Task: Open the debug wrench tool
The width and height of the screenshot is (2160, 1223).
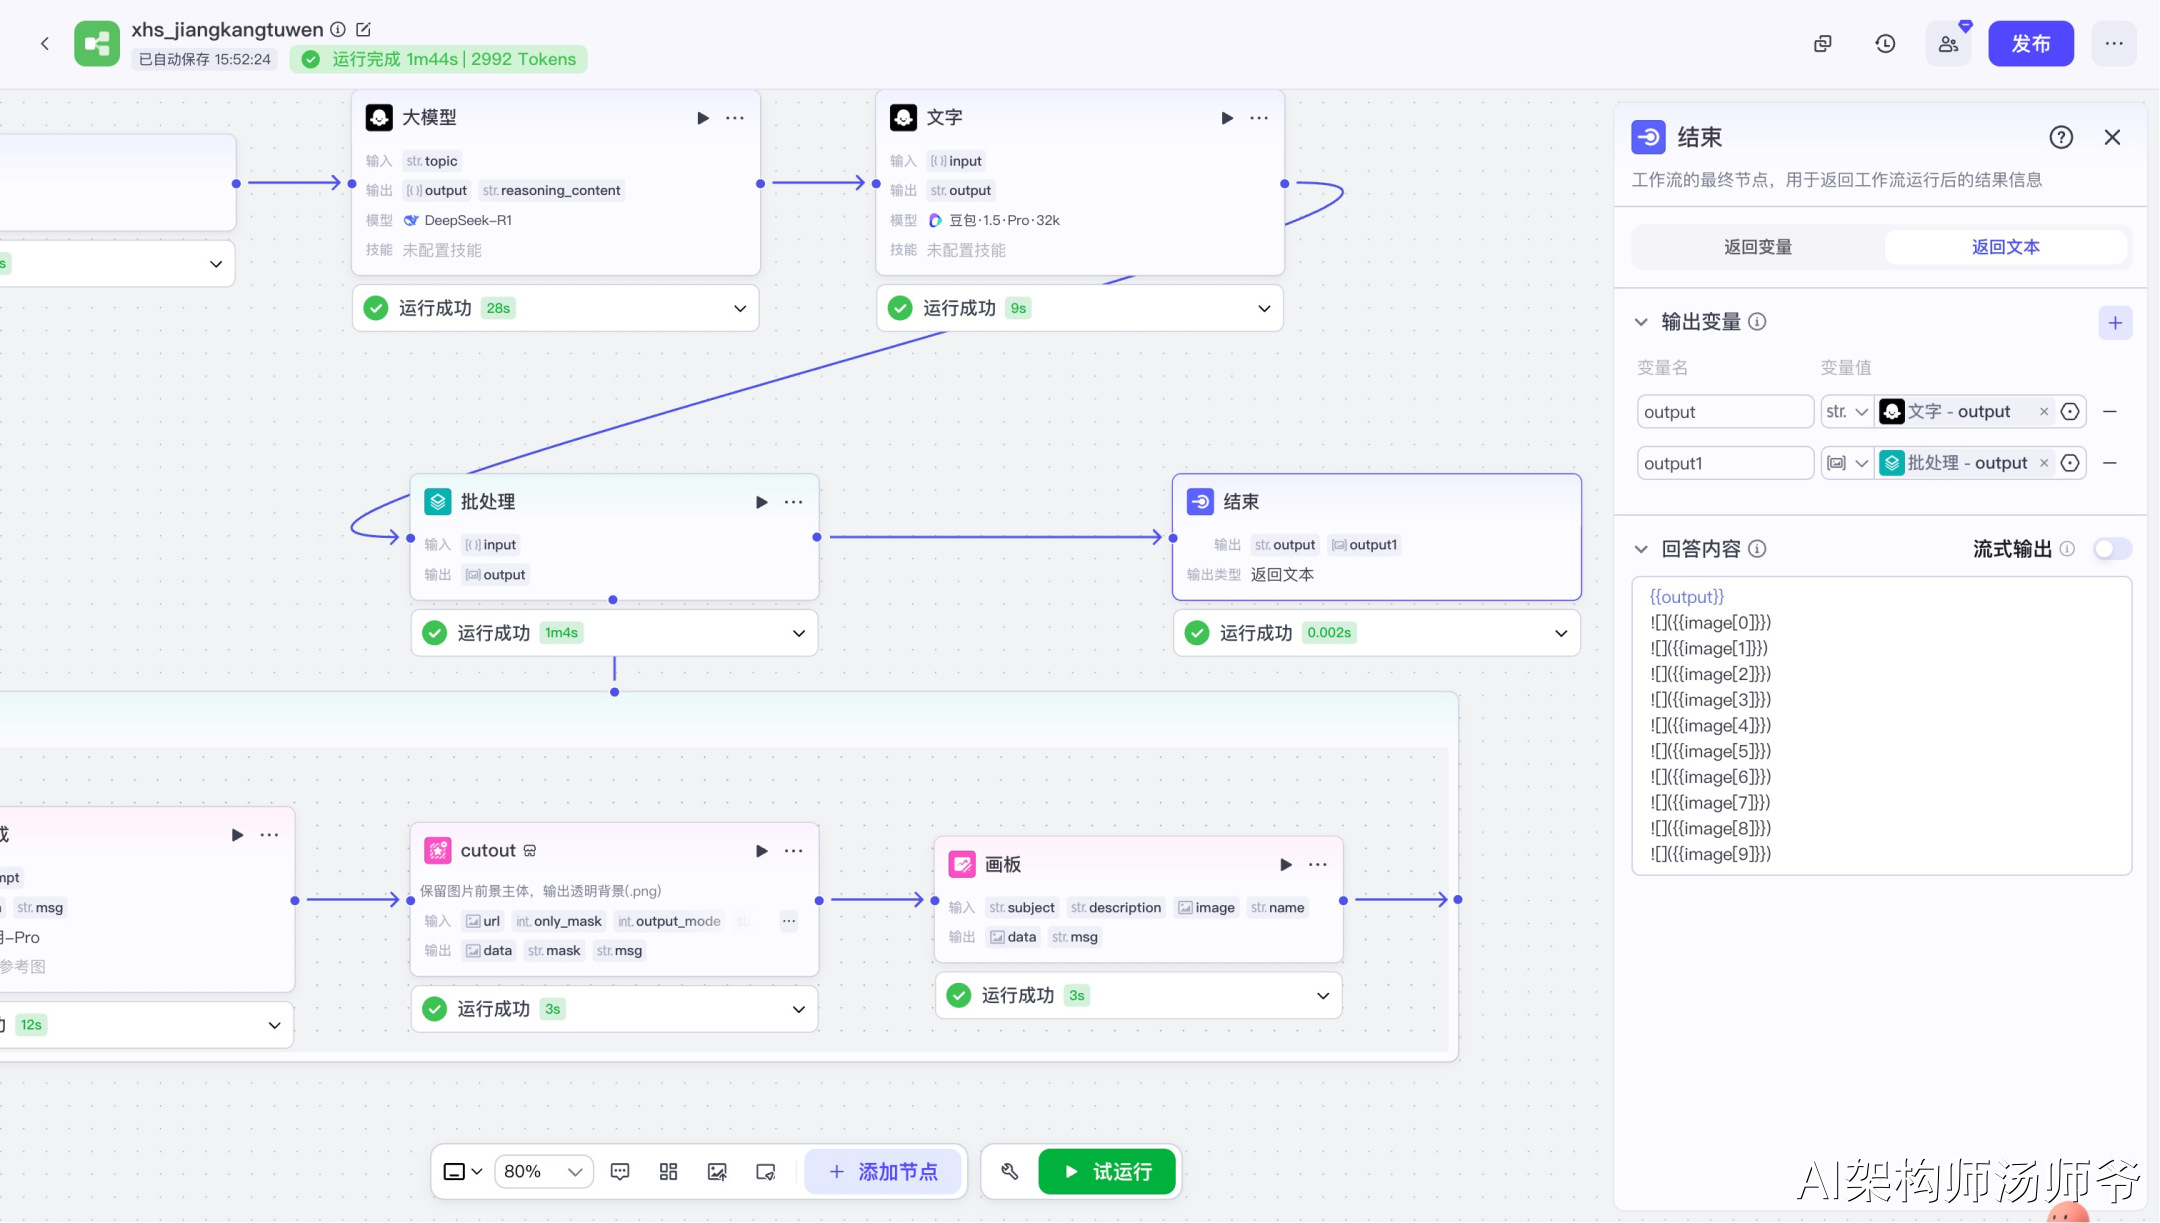Action: click(1010, 1171)
